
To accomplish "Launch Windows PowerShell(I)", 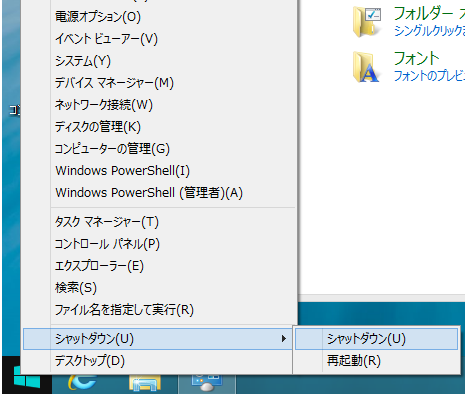I will point(159,171).
